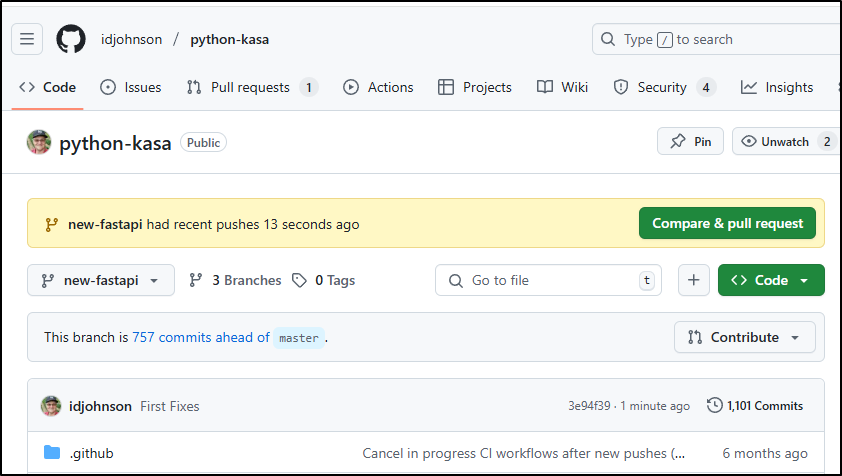This screenshot has height=476, width=842.
Task: Open the Insights tab
Action: click(776, 87)
